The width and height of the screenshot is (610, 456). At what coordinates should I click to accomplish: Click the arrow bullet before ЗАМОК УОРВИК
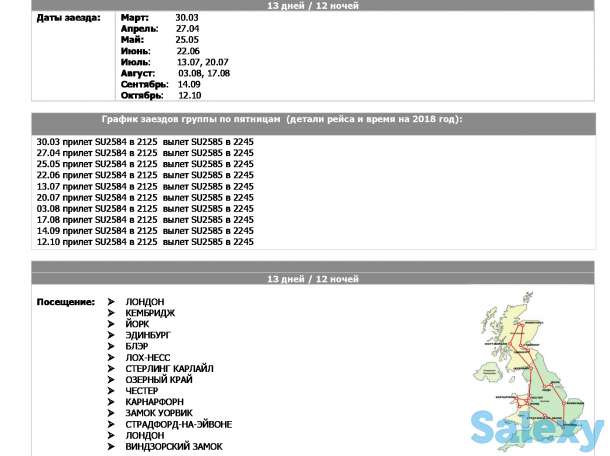coord(111,413)
